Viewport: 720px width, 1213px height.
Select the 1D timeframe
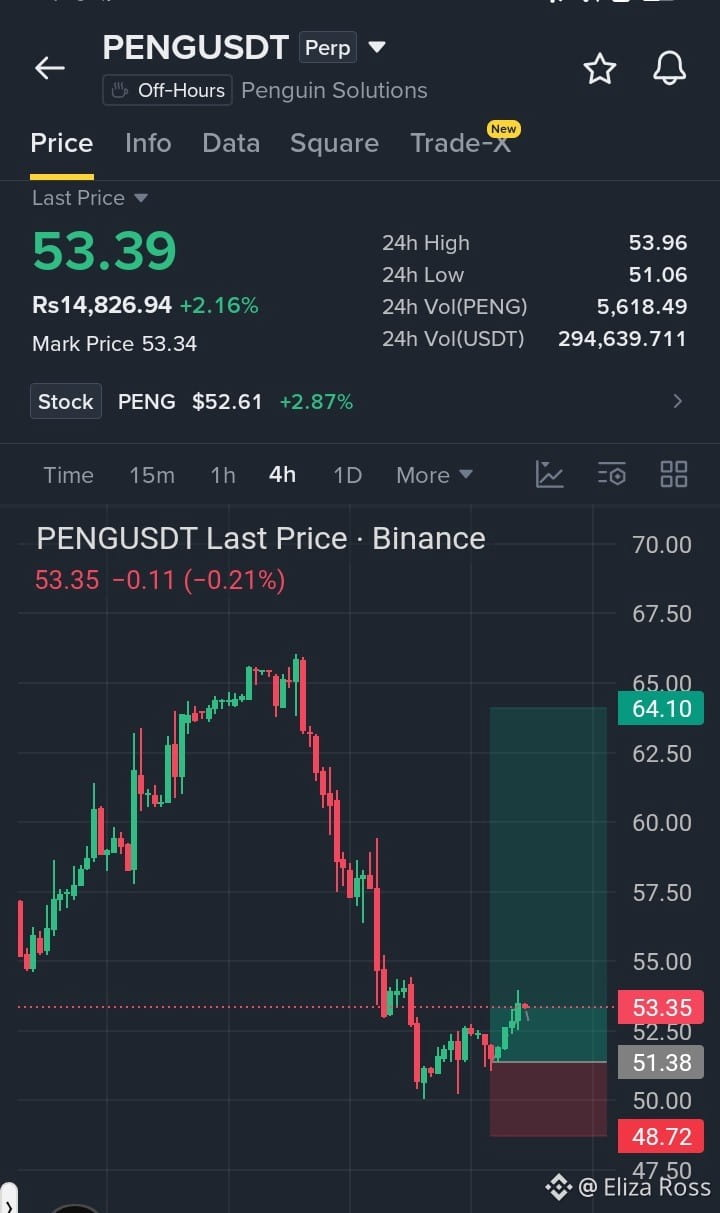click(347, 475)
